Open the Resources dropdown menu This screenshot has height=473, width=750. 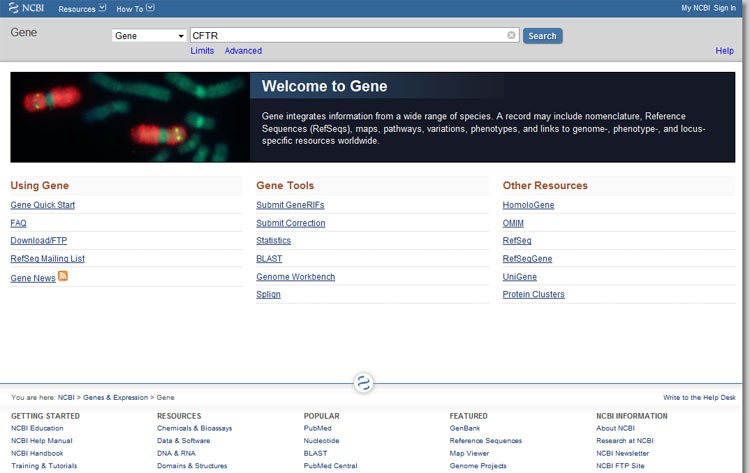point(82,9)
